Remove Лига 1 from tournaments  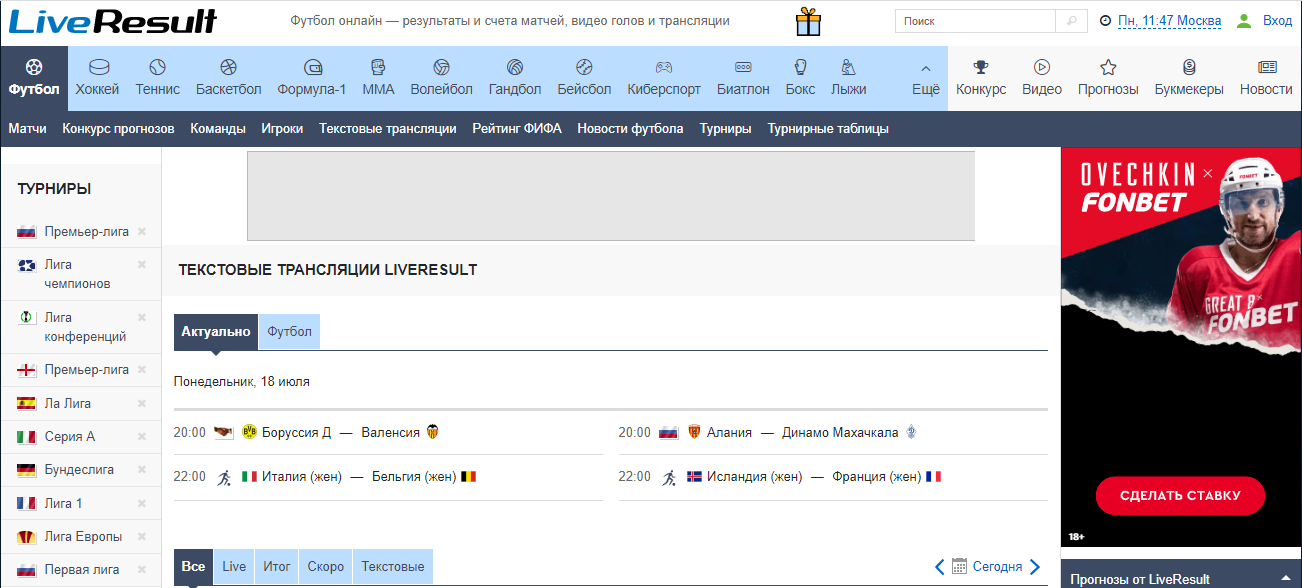click(142, 503)
